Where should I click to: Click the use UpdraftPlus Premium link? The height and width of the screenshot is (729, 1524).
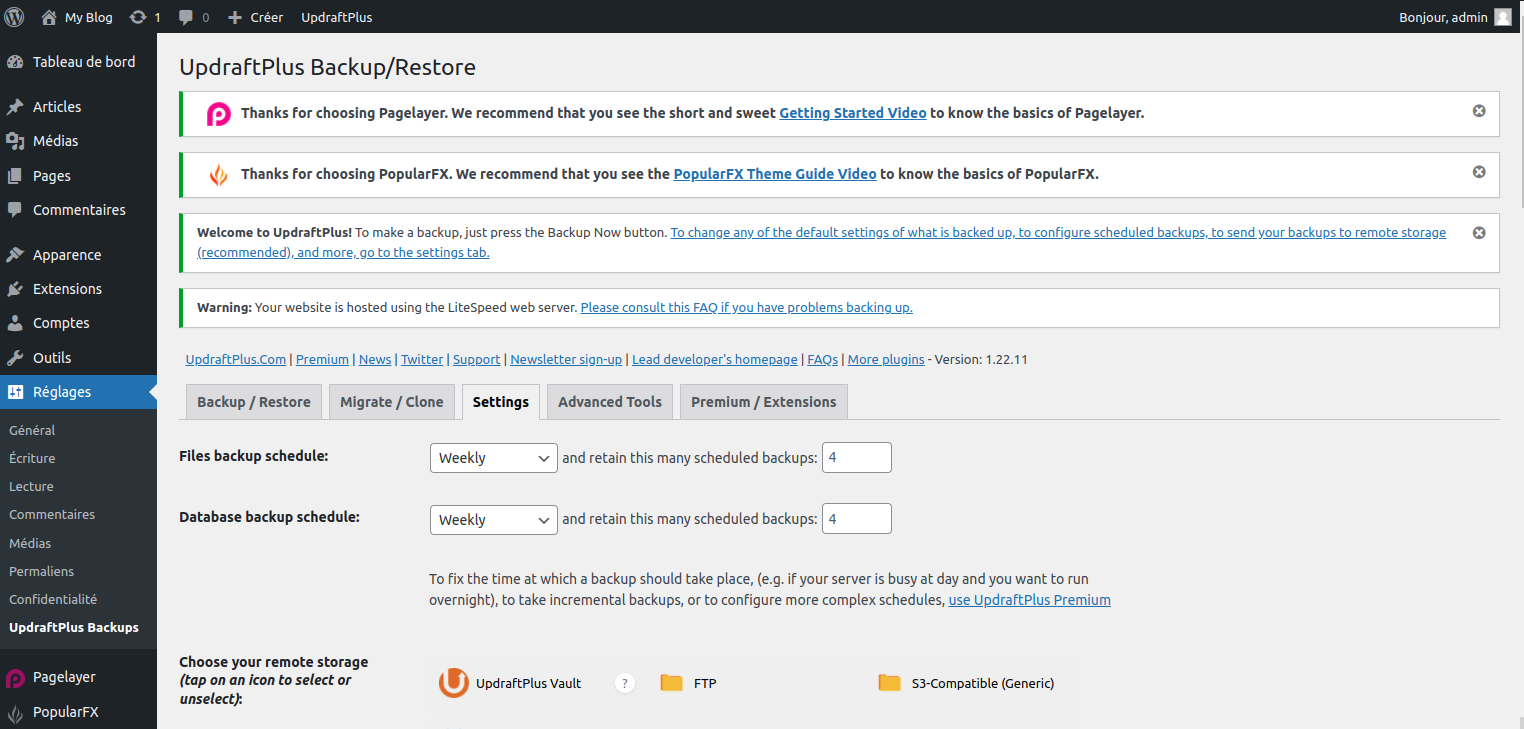[1030, 600]
